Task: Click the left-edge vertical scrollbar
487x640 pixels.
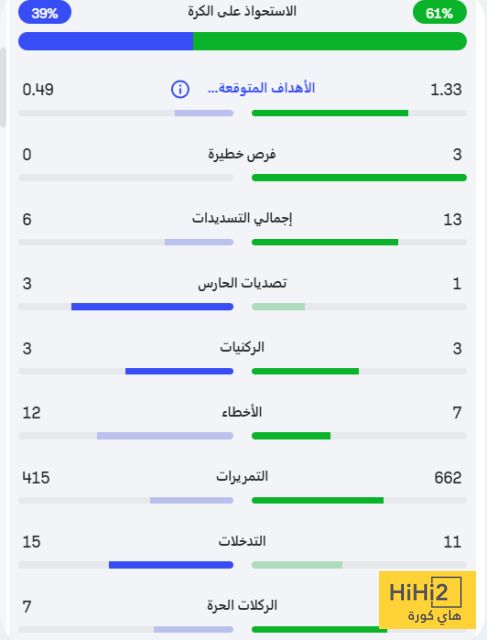Action: point(3,87)
